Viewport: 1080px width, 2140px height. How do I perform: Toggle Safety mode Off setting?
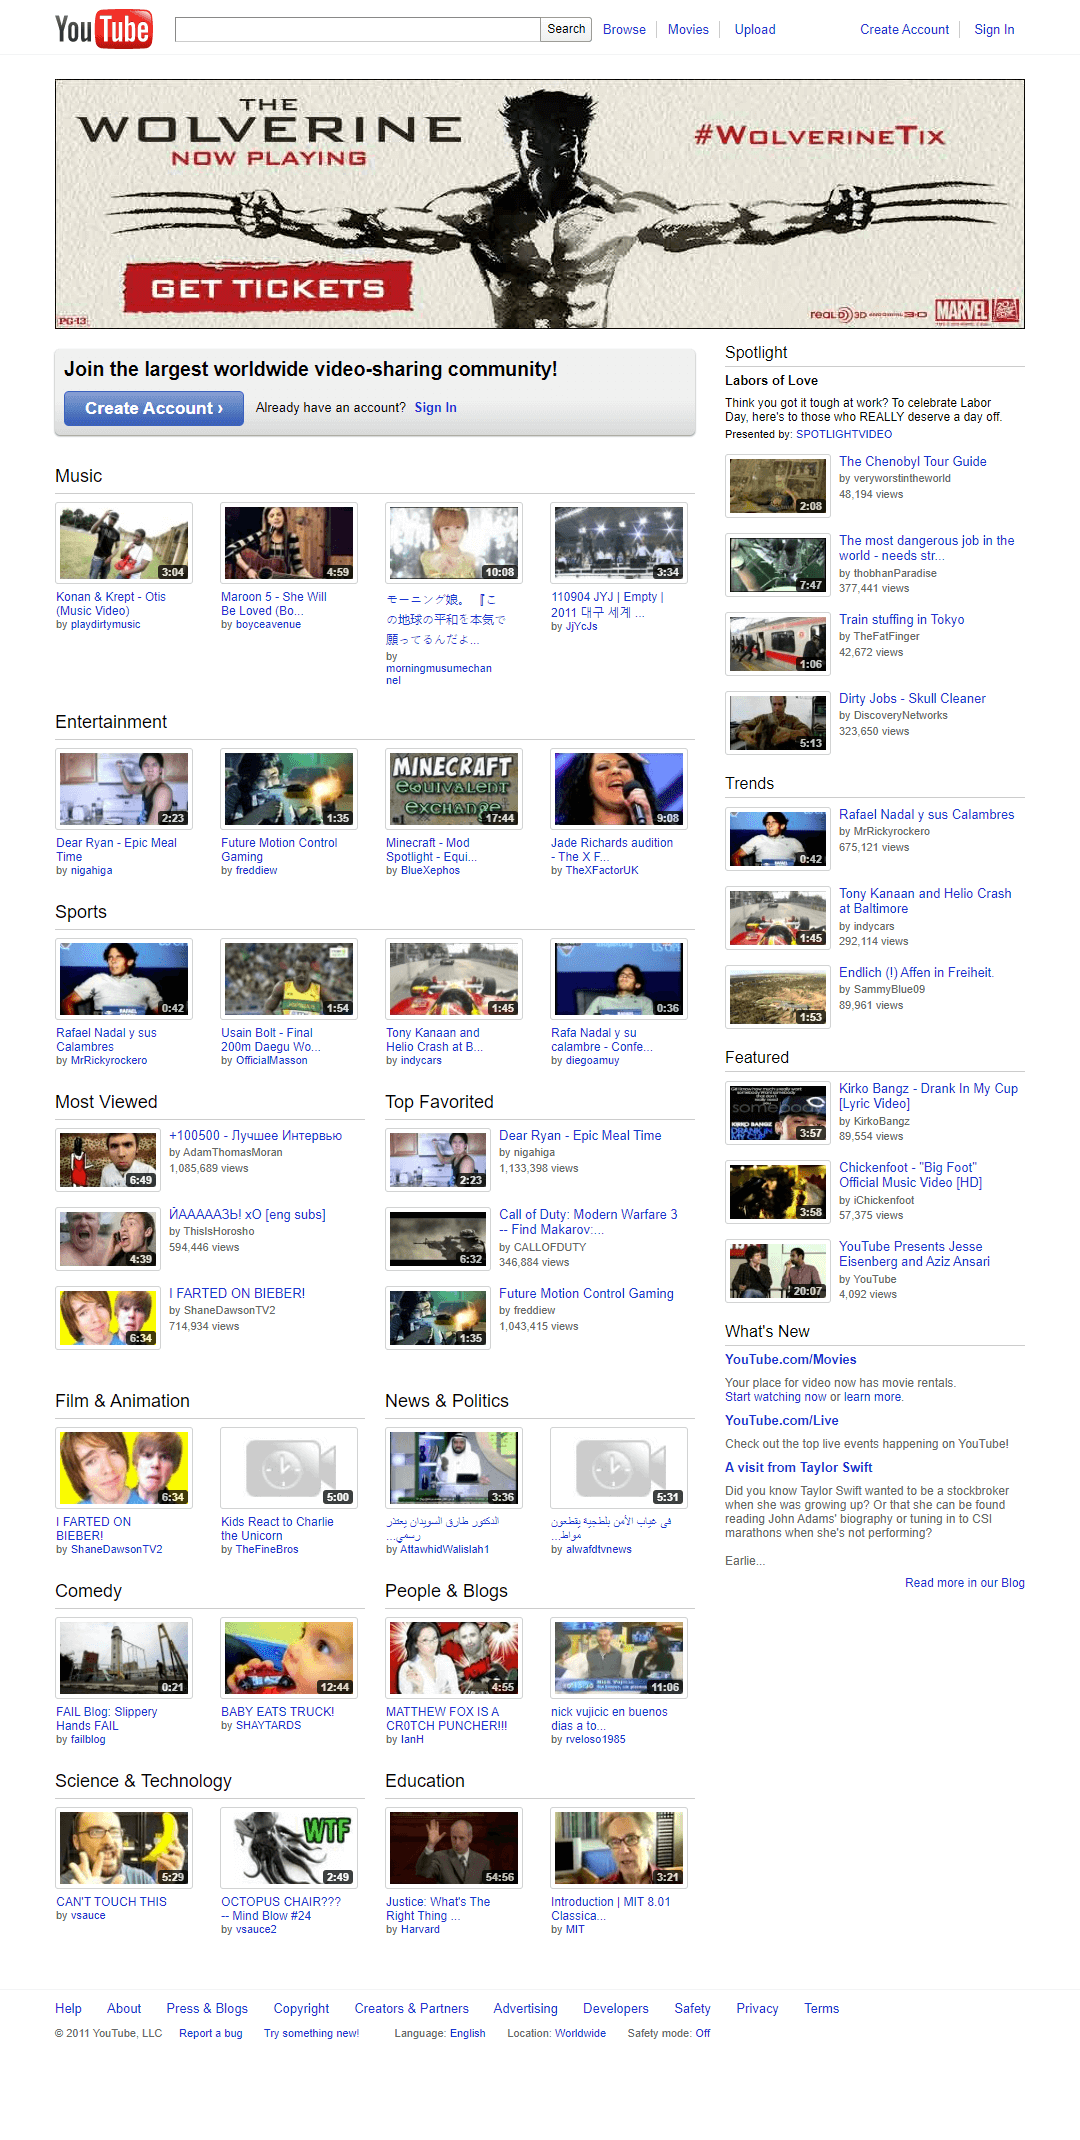pyautogui.click(x=702, y=2033)
